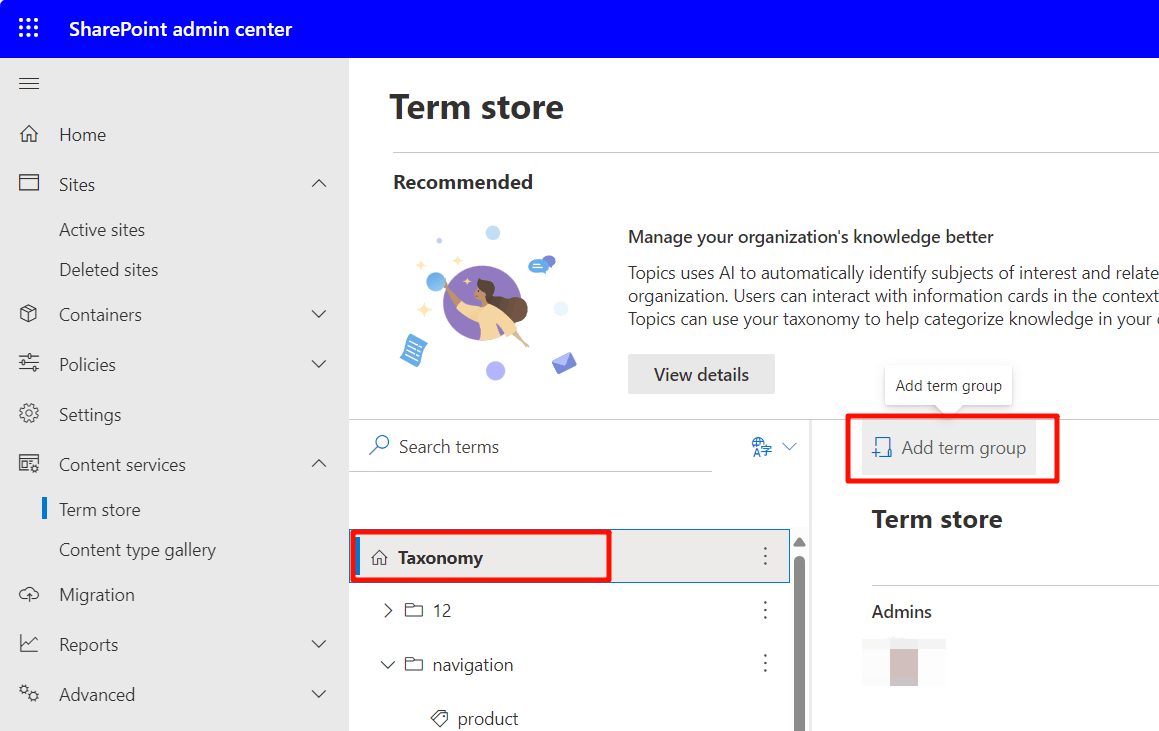Expand the 12 term group
This screenshot has height=731, width=1159.
point(388,610)
